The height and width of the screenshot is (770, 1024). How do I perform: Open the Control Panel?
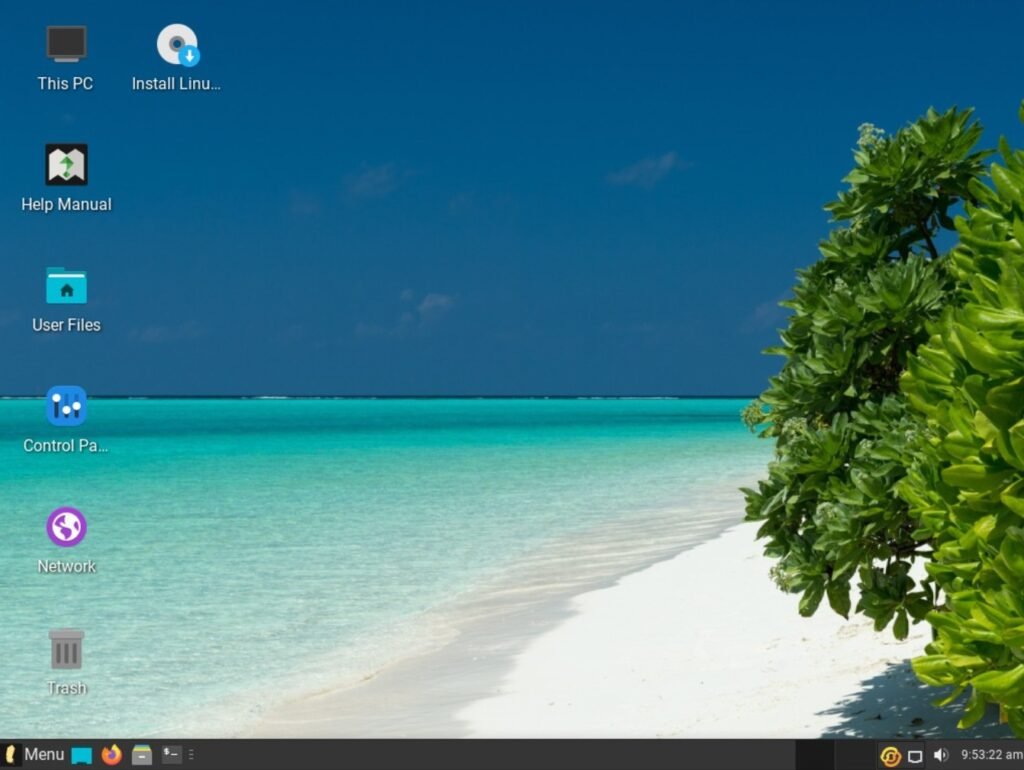65,408
